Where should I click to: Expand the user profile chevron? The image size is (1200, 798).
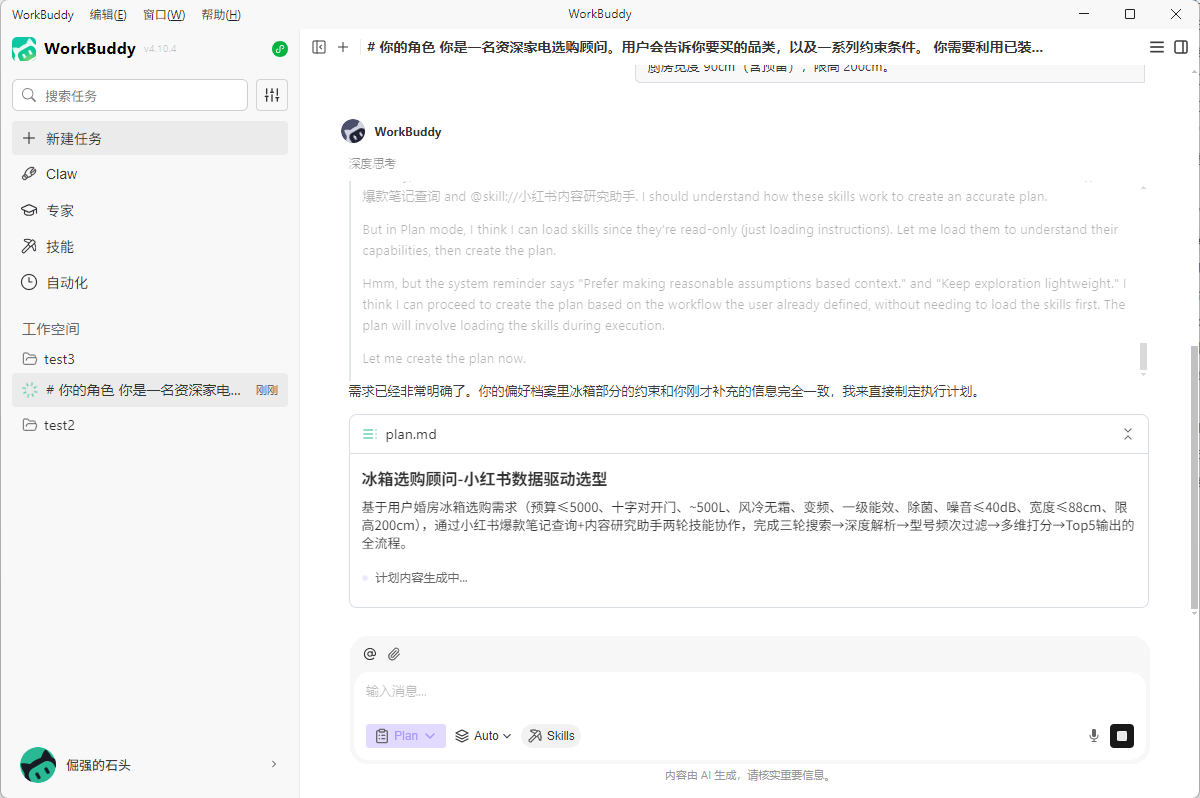click(274, 765)
